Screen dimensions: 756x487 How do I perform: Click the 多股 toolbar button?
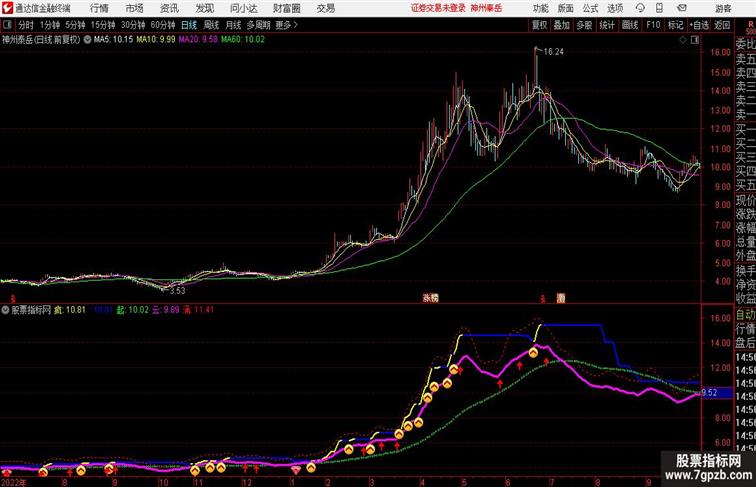(x=584, y=25)
